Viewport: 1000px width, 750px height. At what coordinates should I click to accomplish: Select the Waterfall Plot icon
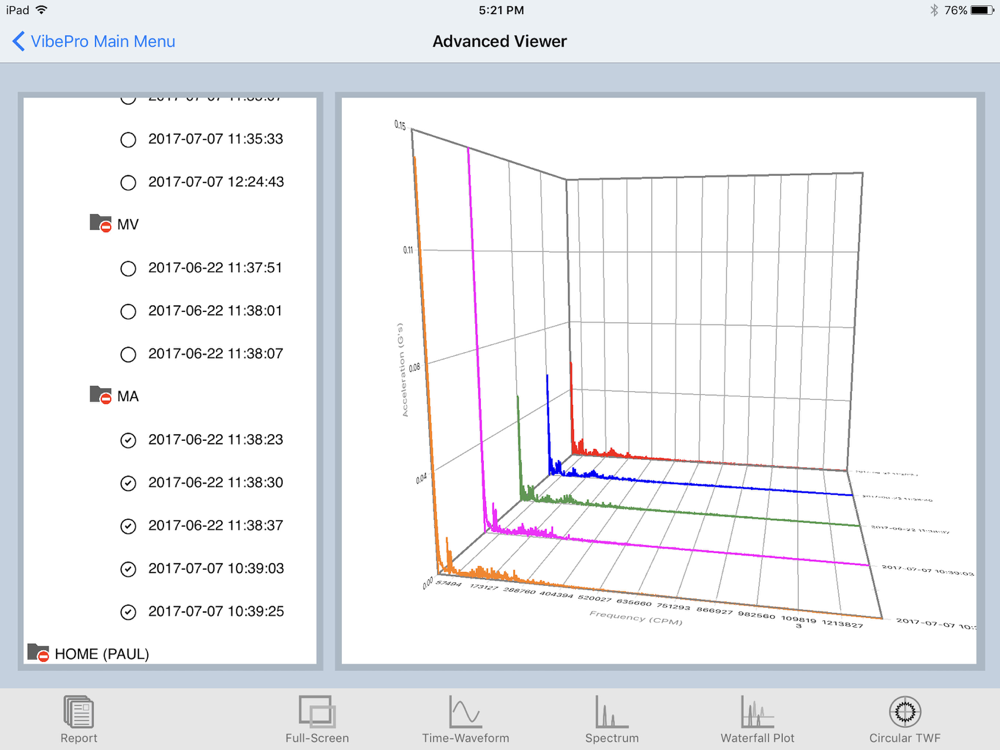coord(757,712)
